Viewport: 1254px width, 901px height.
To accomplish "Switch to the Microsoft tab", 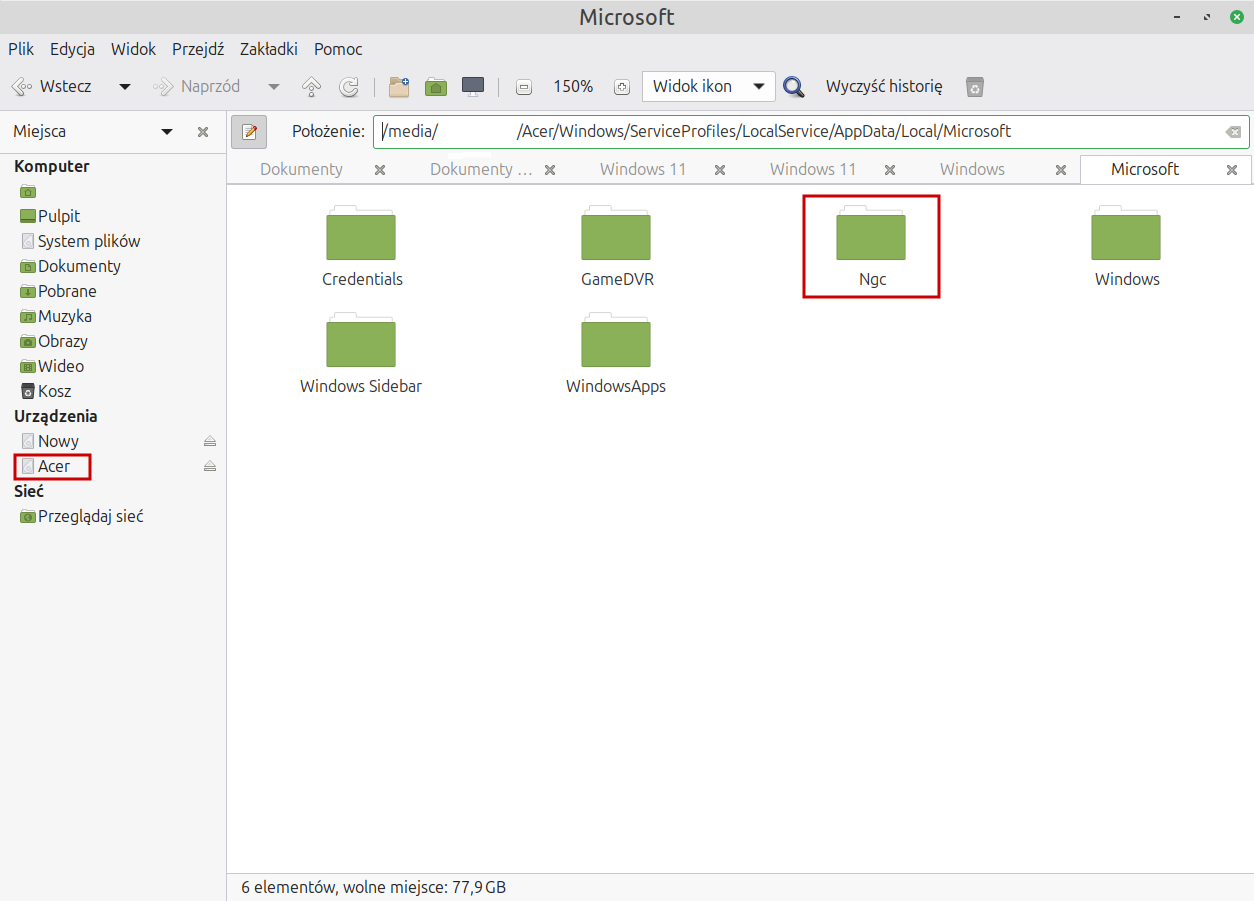I will pyautogui.click(x=1145, y=169).
